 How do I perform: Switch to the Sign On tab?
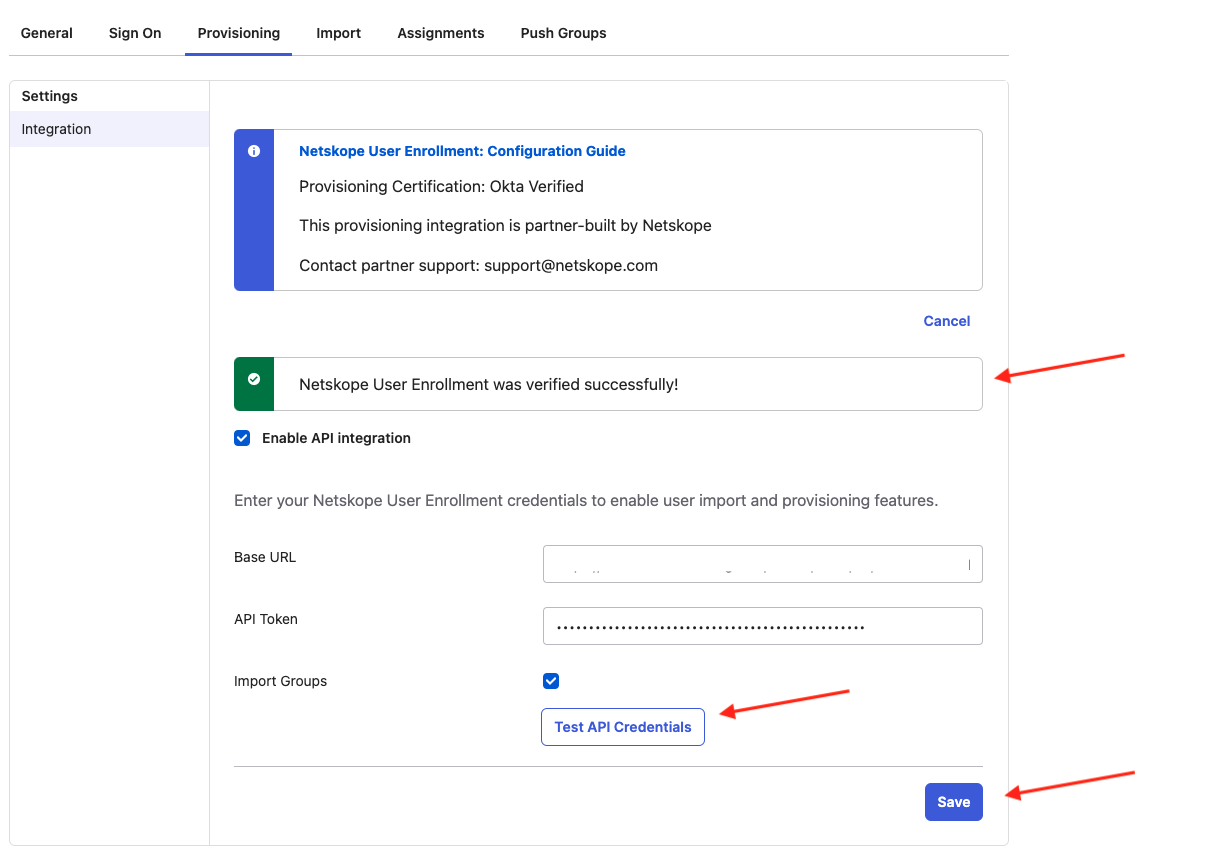pos(135,33)
